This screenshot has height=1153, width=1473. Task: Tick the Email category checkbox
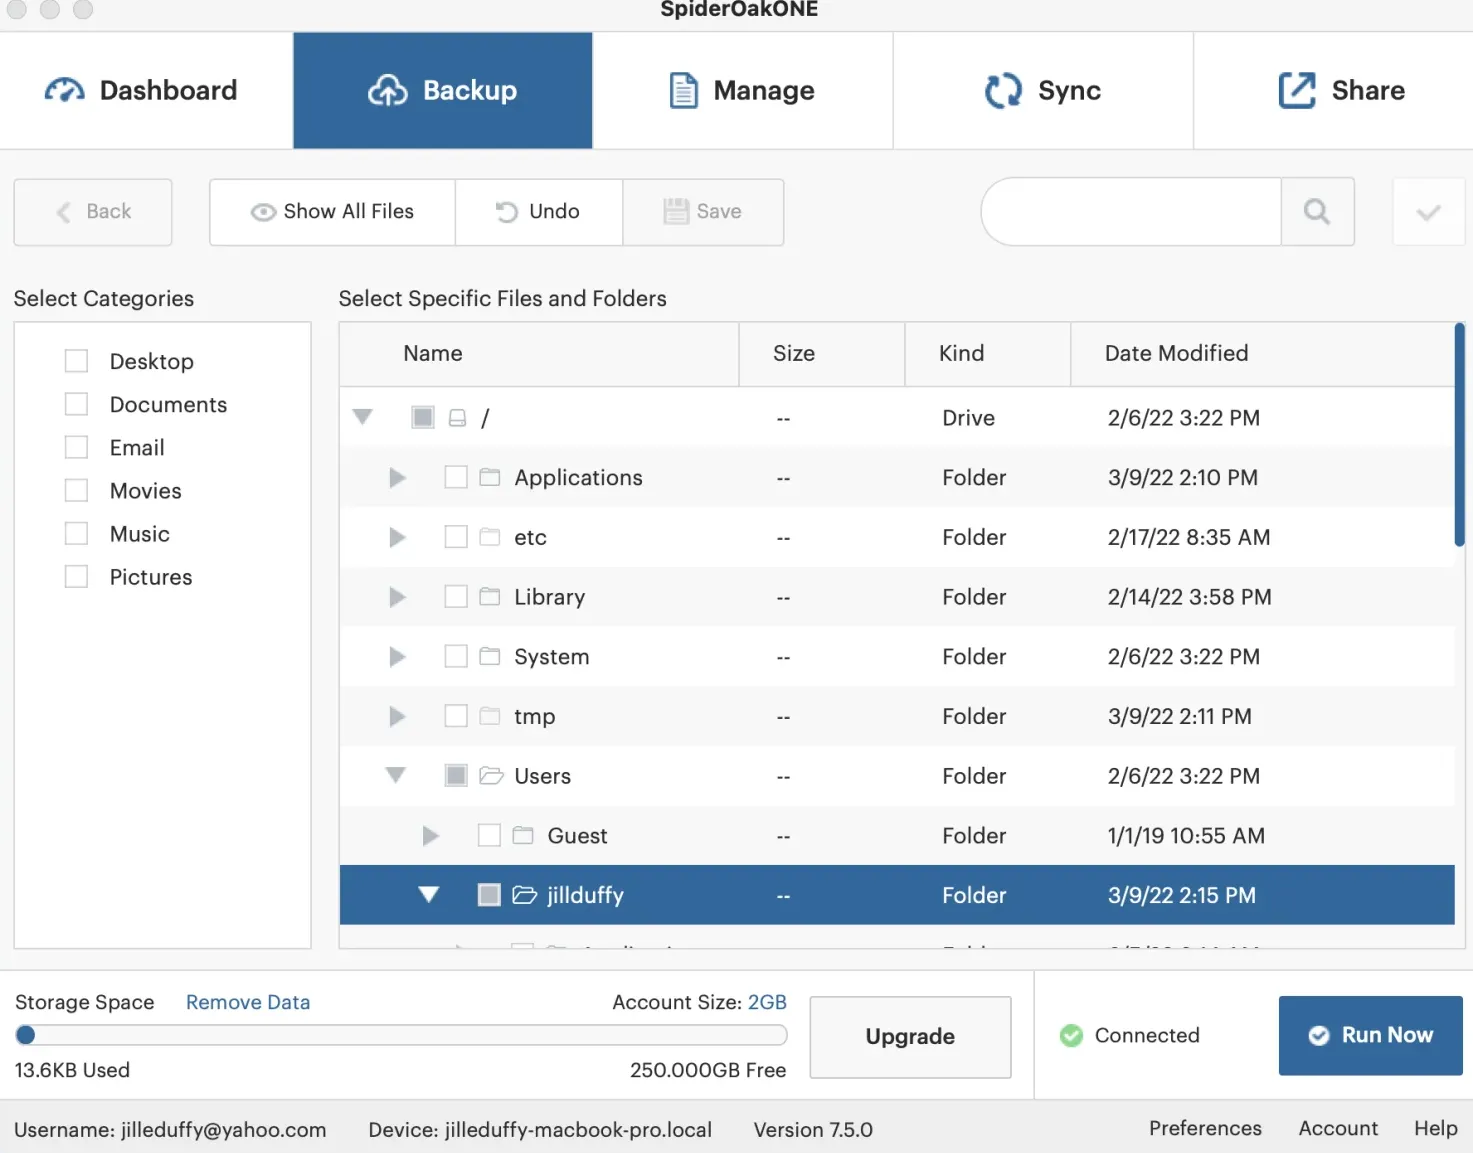pos(76,447)
